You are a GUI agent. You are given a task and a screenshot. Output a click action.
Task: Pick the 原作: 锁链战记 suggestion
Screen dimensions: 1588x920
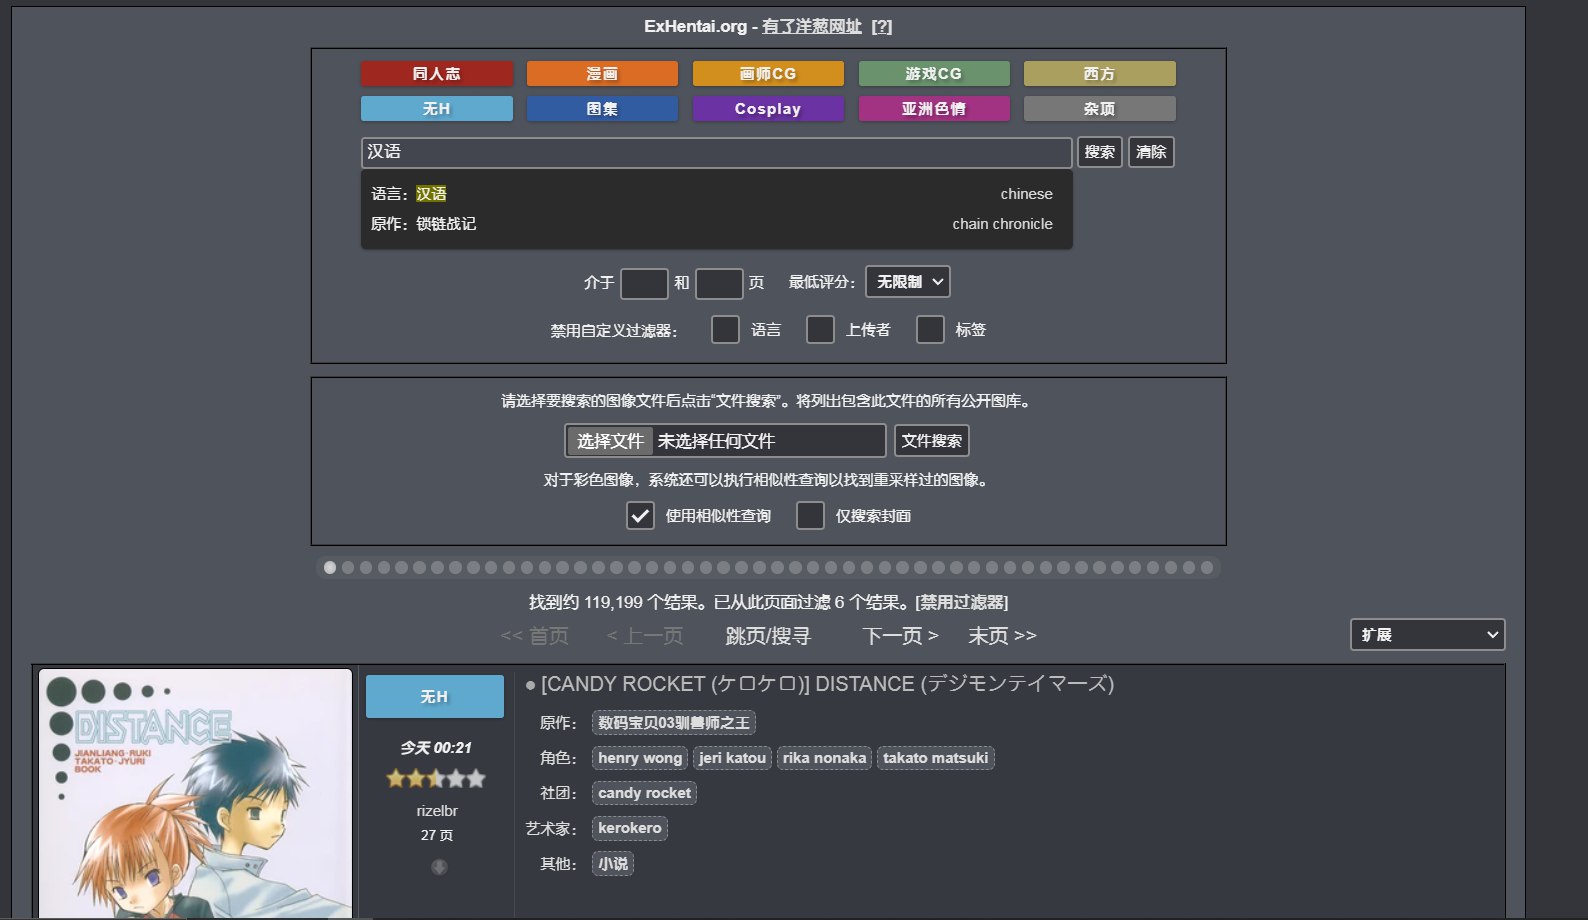[x=716, y=224]
